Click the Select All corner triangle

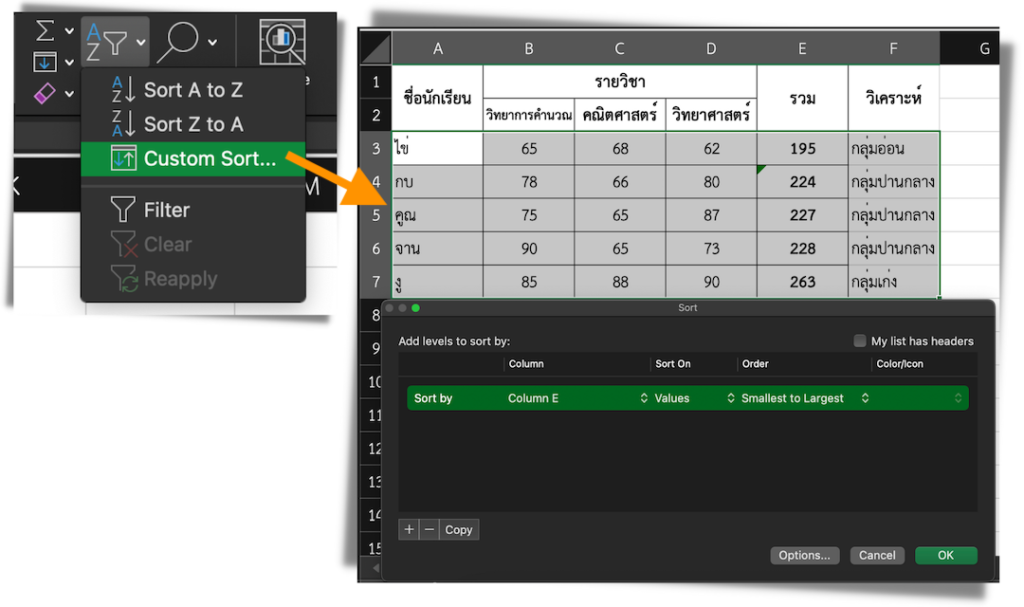coord(375,48)
